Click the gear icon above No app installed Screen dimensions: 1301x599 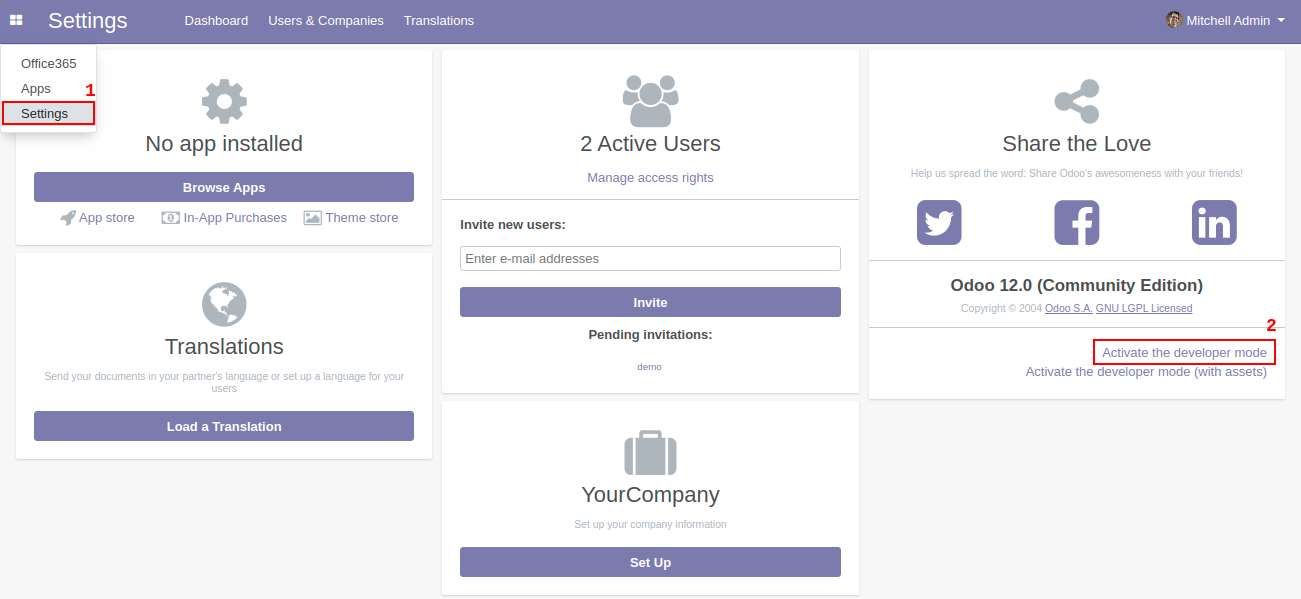(x=224, y=101)
